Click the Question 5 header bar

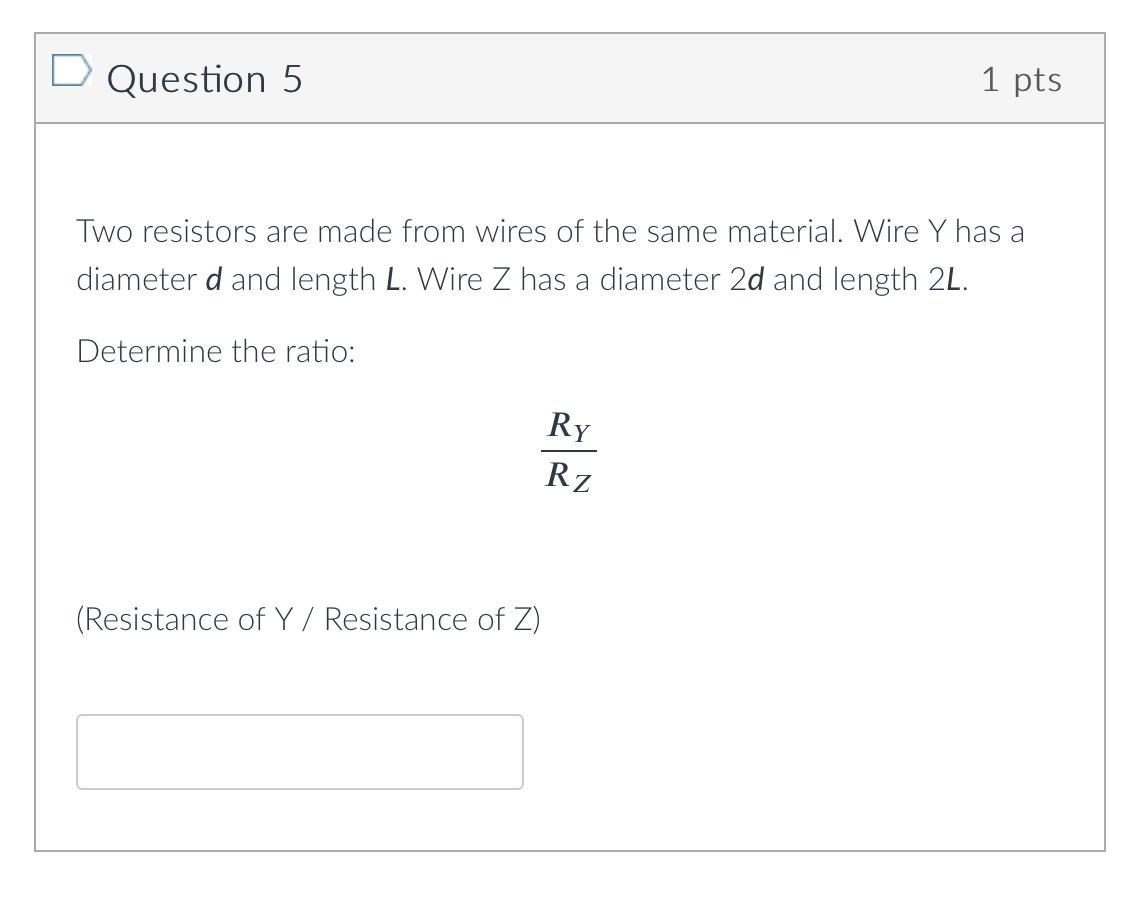pos(566,78)
